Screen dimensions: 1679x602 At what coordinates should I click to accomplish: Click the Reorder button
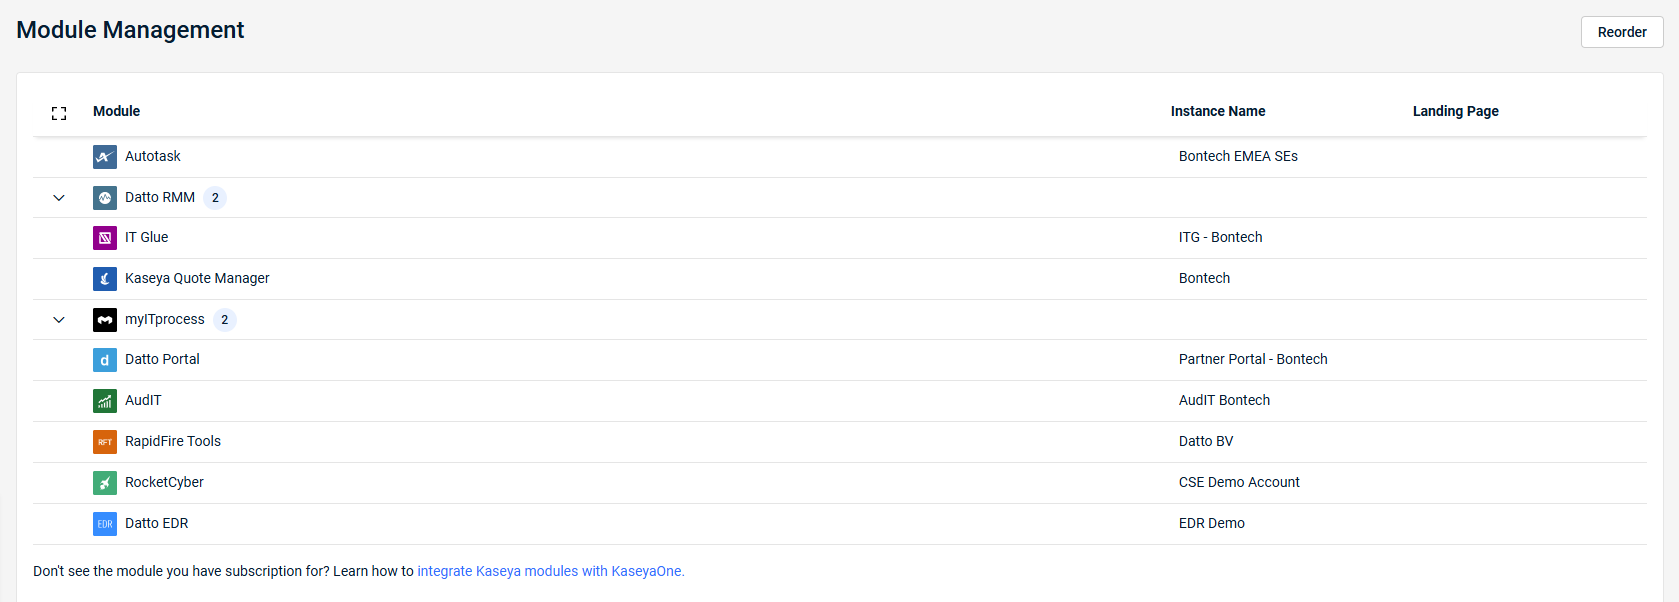1622,32
